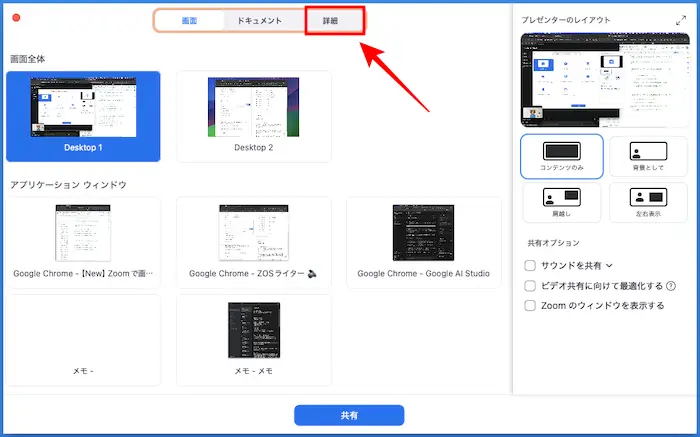Pick the 左右表示 layout icon
This screenshot has width=700, height=437.
click(648, 201)
